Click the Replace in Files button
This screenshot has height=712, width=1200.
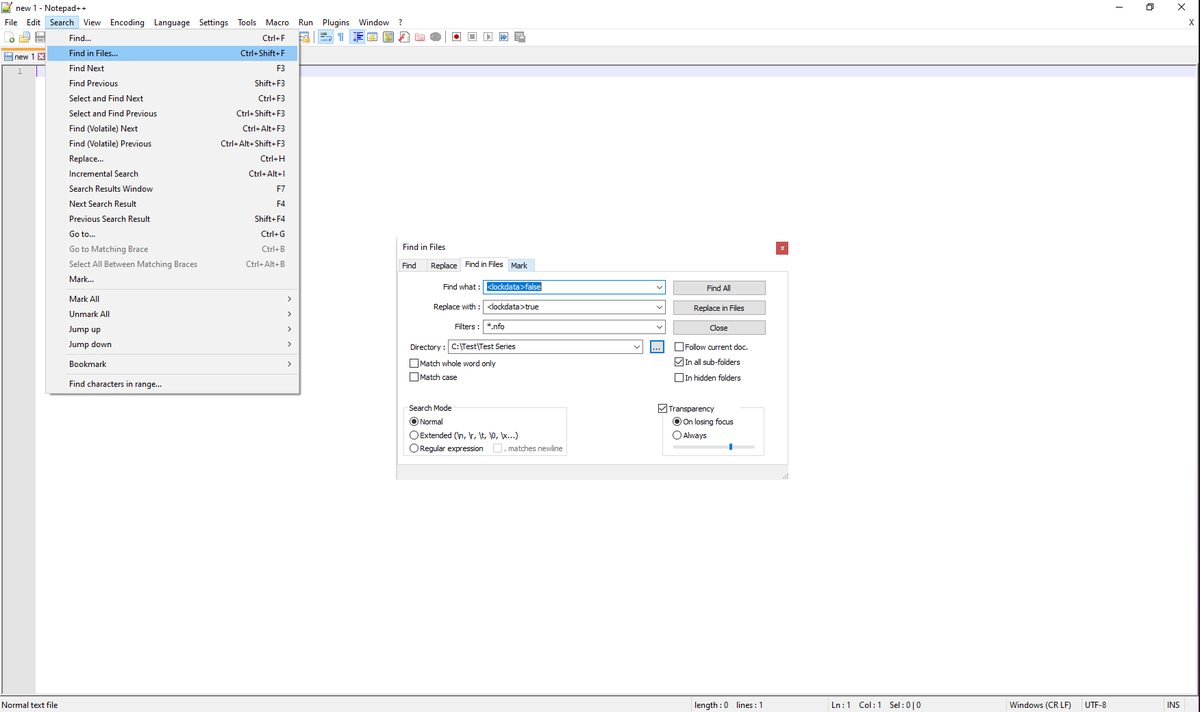click(719, 308)
